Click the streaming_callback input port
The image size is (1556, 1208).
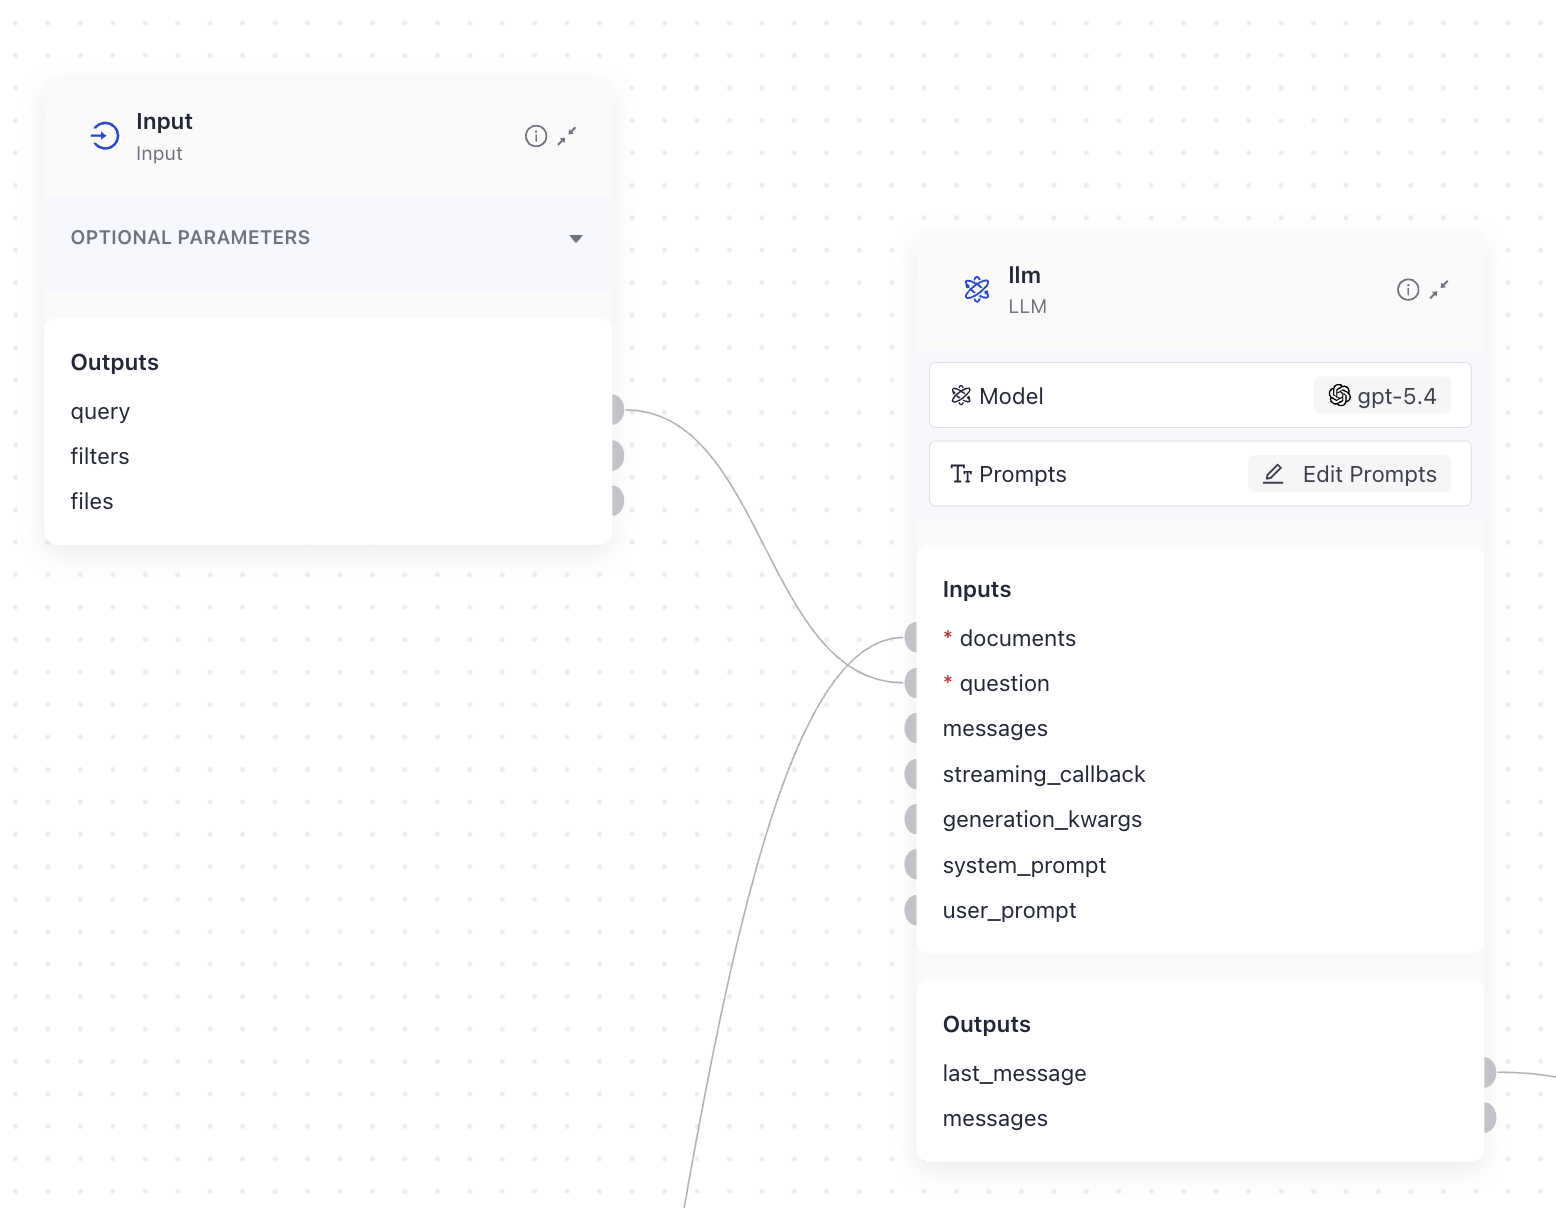click(911, 774)
